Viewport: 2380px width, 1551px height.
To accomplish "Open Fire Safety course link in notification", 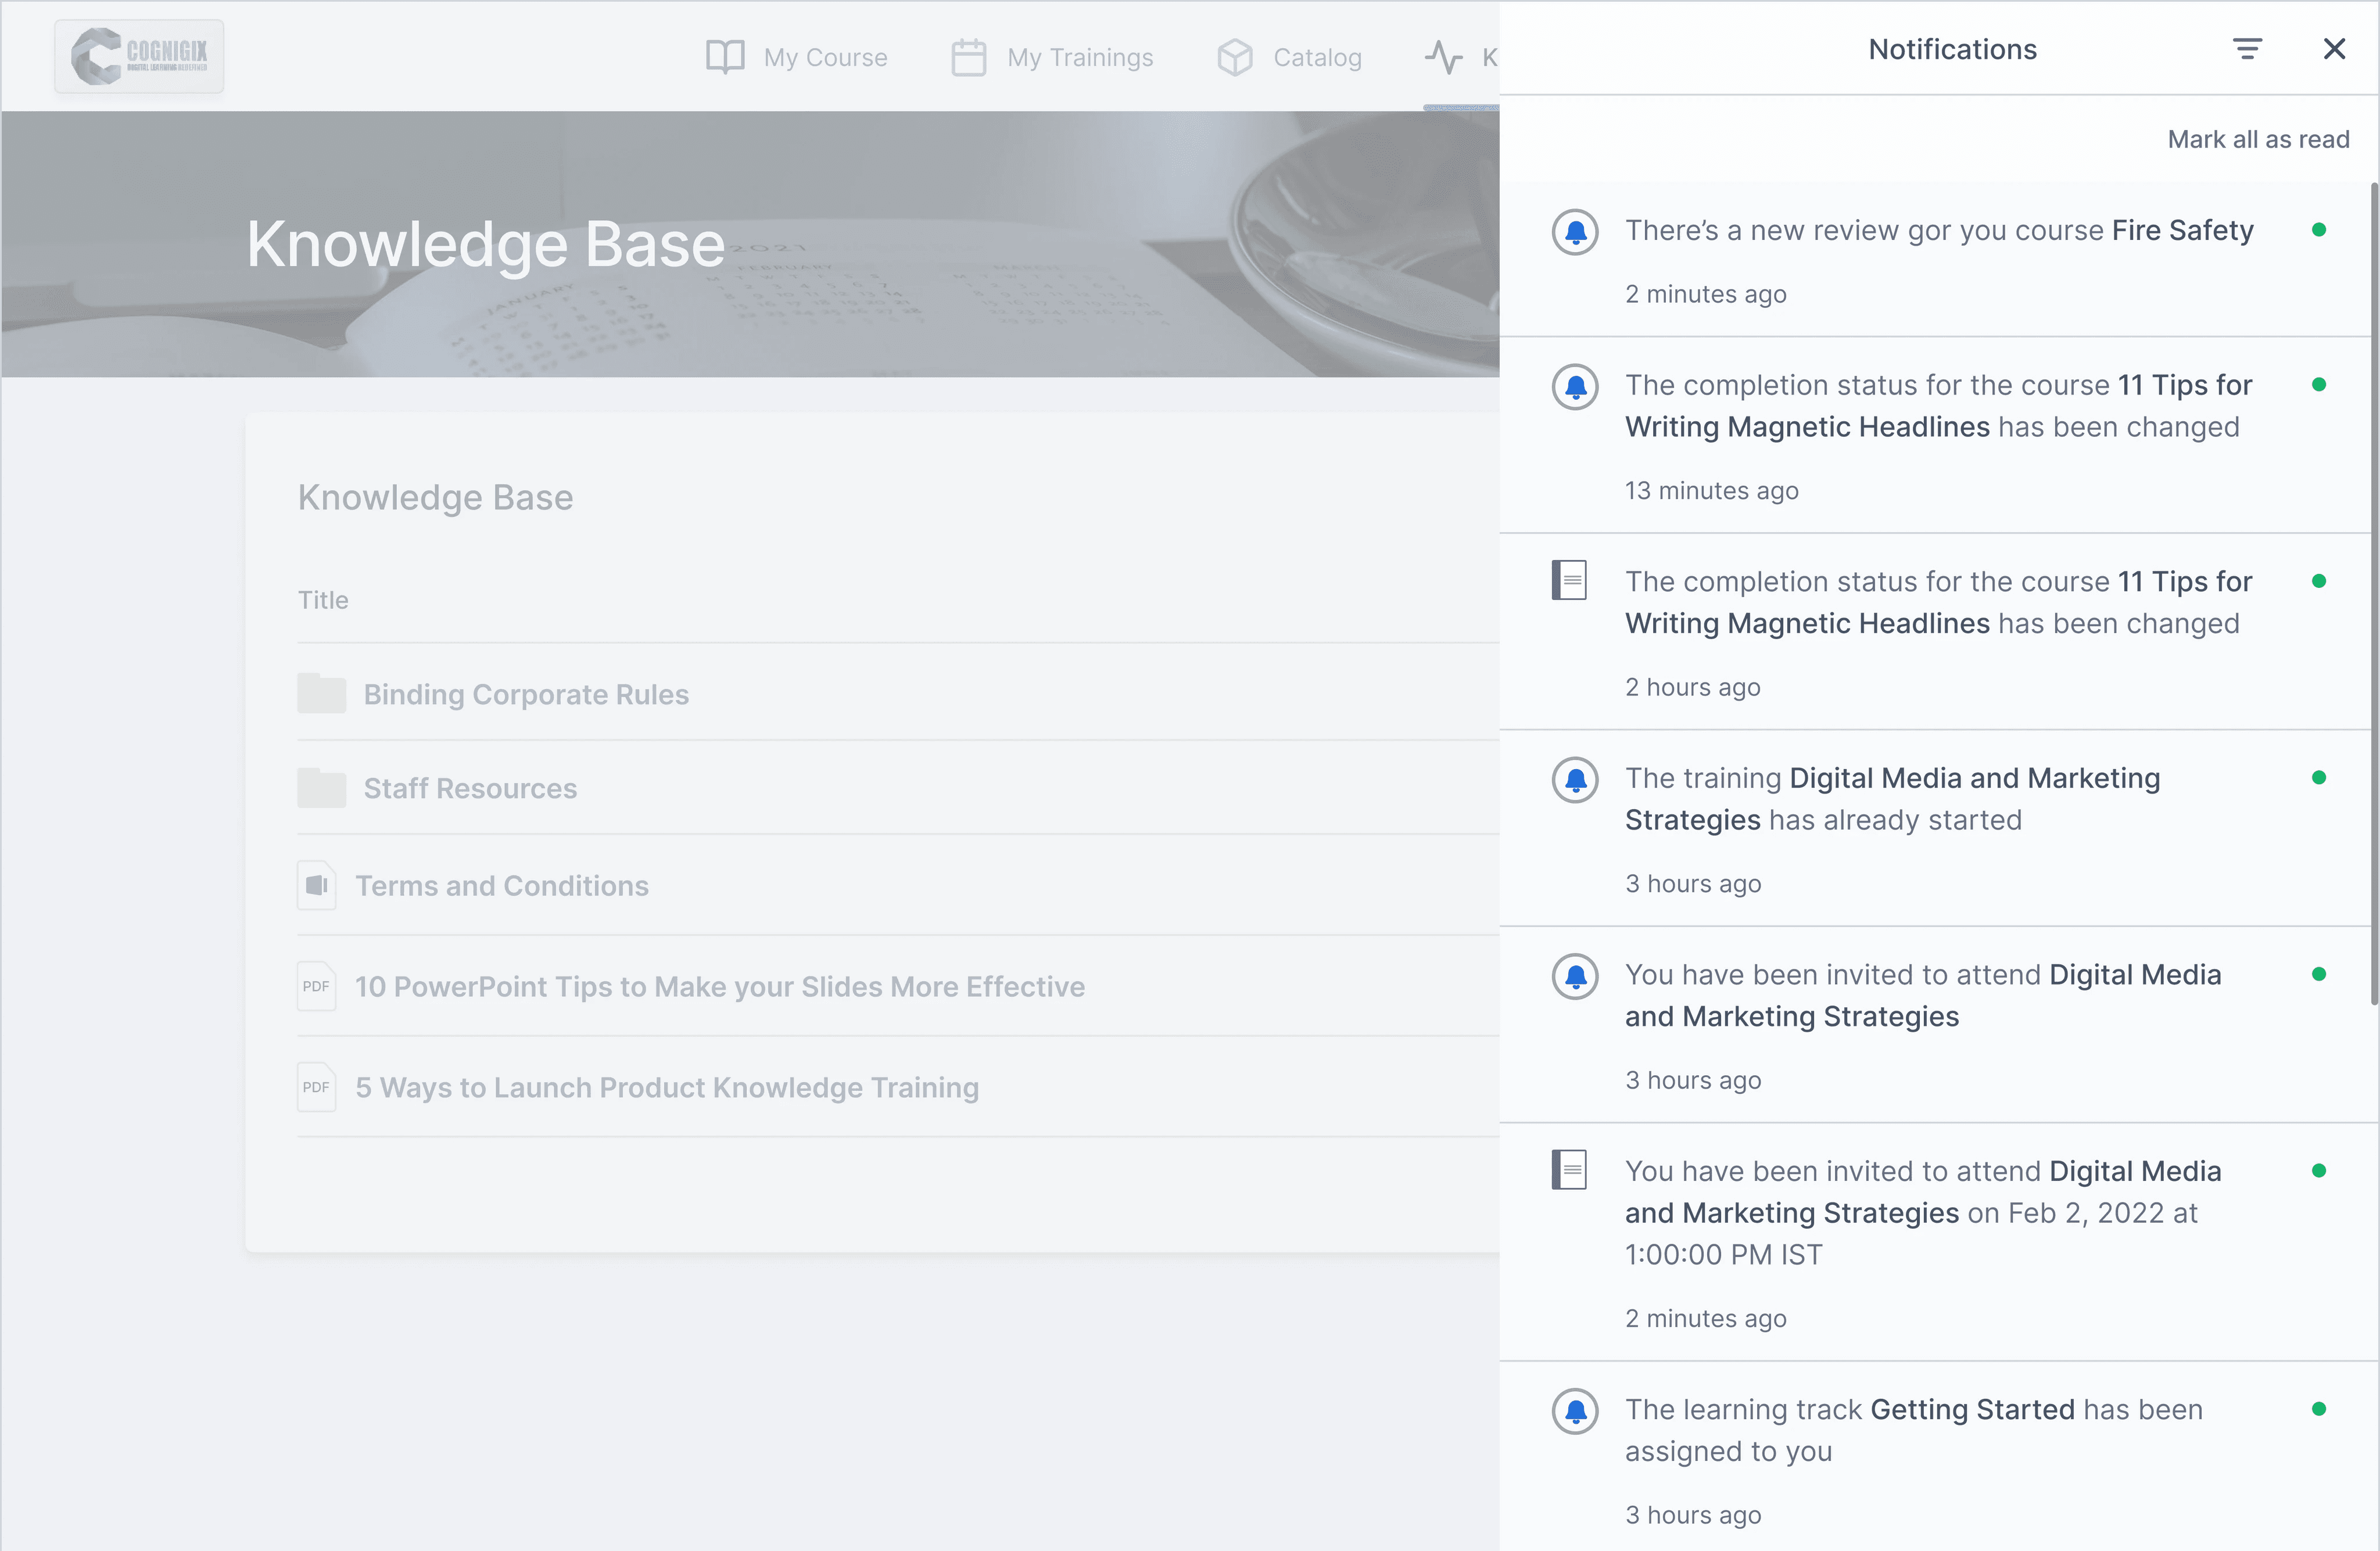I will tap(2182, 230).
